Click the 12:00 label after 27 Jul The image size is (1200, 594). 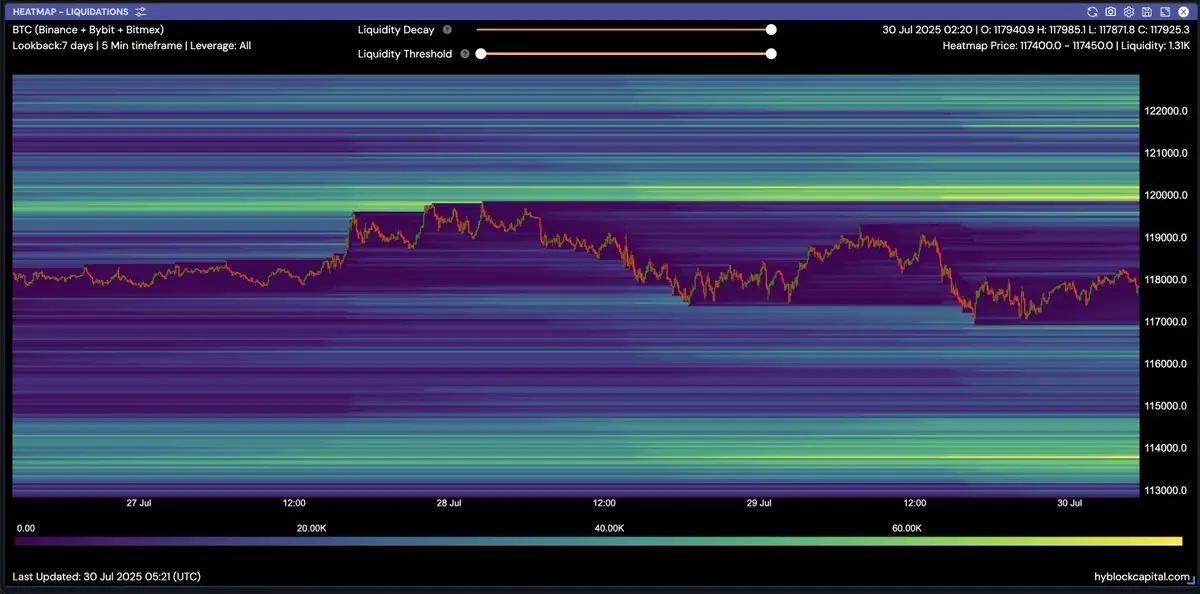pos(295,503)
